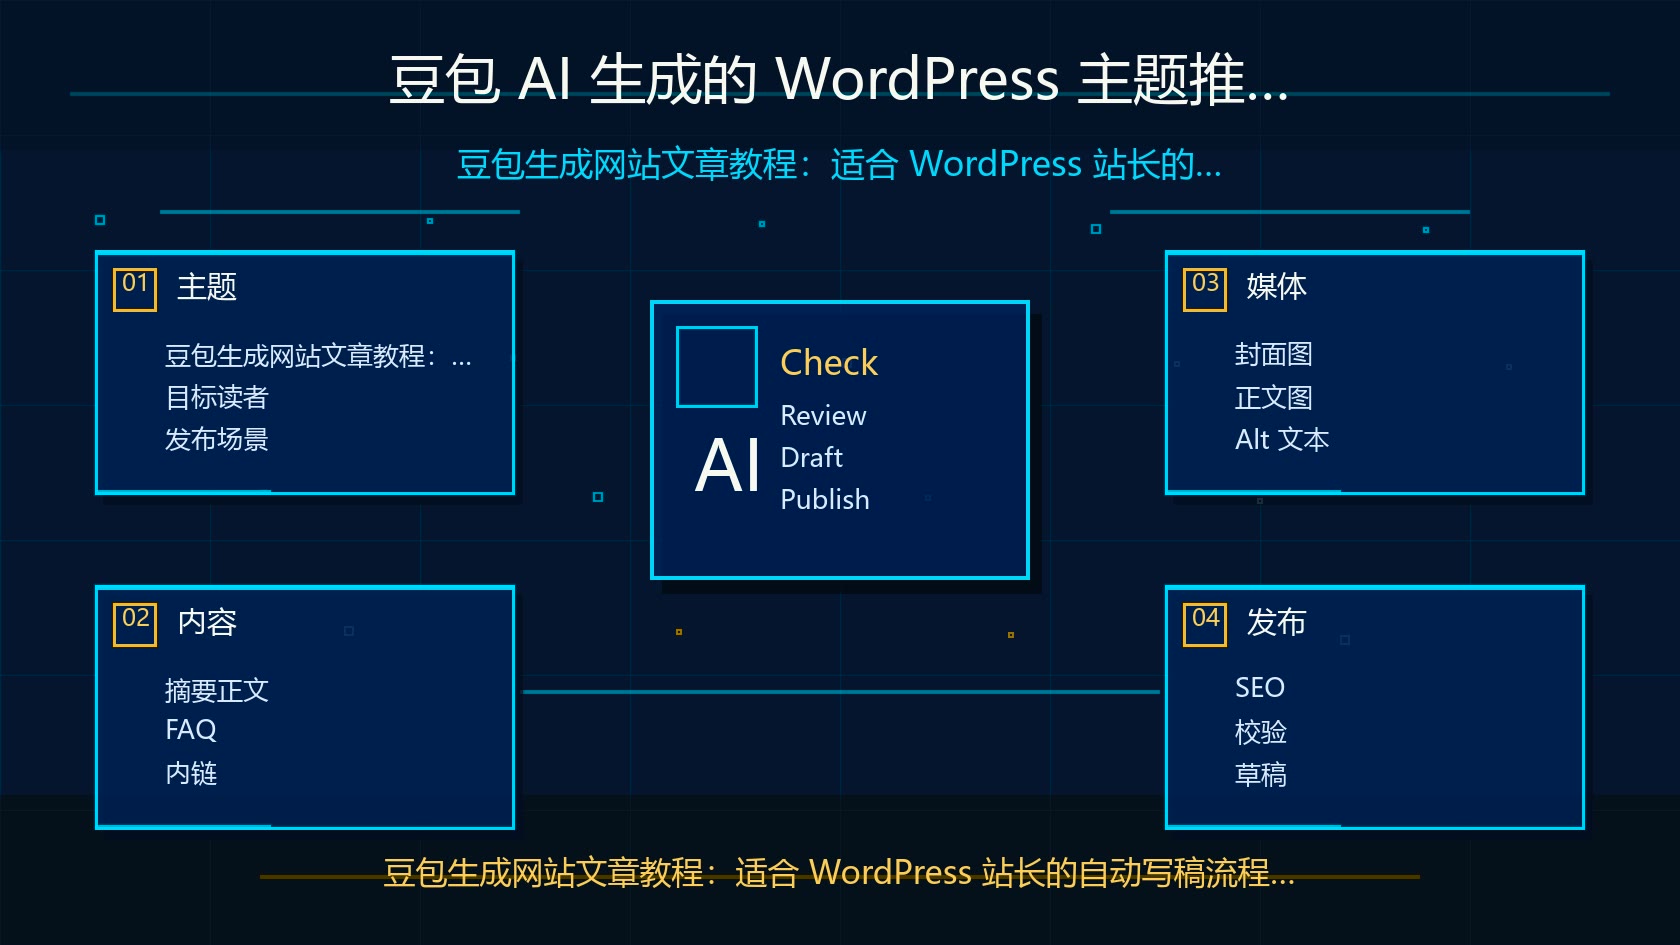Click the cyan subtitle under the title
Screen dimensions: 1680x945
[839, 164]
